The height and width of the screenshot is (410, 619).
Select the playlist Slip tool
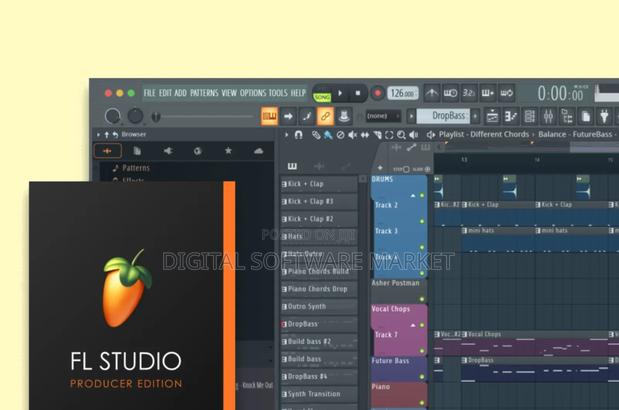click(365, 135)
